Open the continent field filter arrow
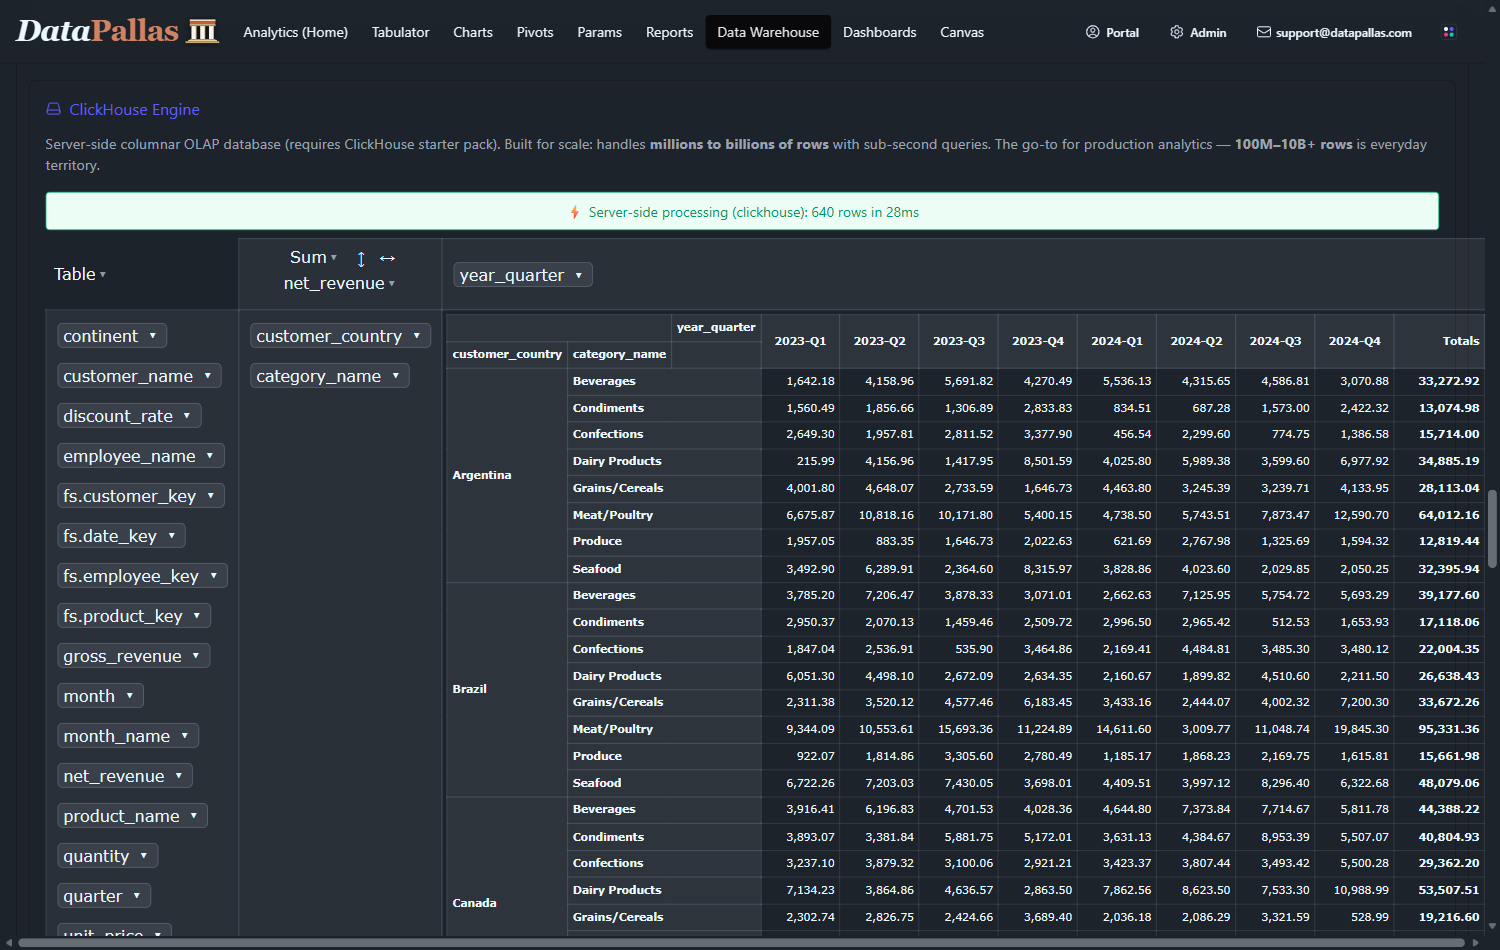1500x950 pixels. 153,336
